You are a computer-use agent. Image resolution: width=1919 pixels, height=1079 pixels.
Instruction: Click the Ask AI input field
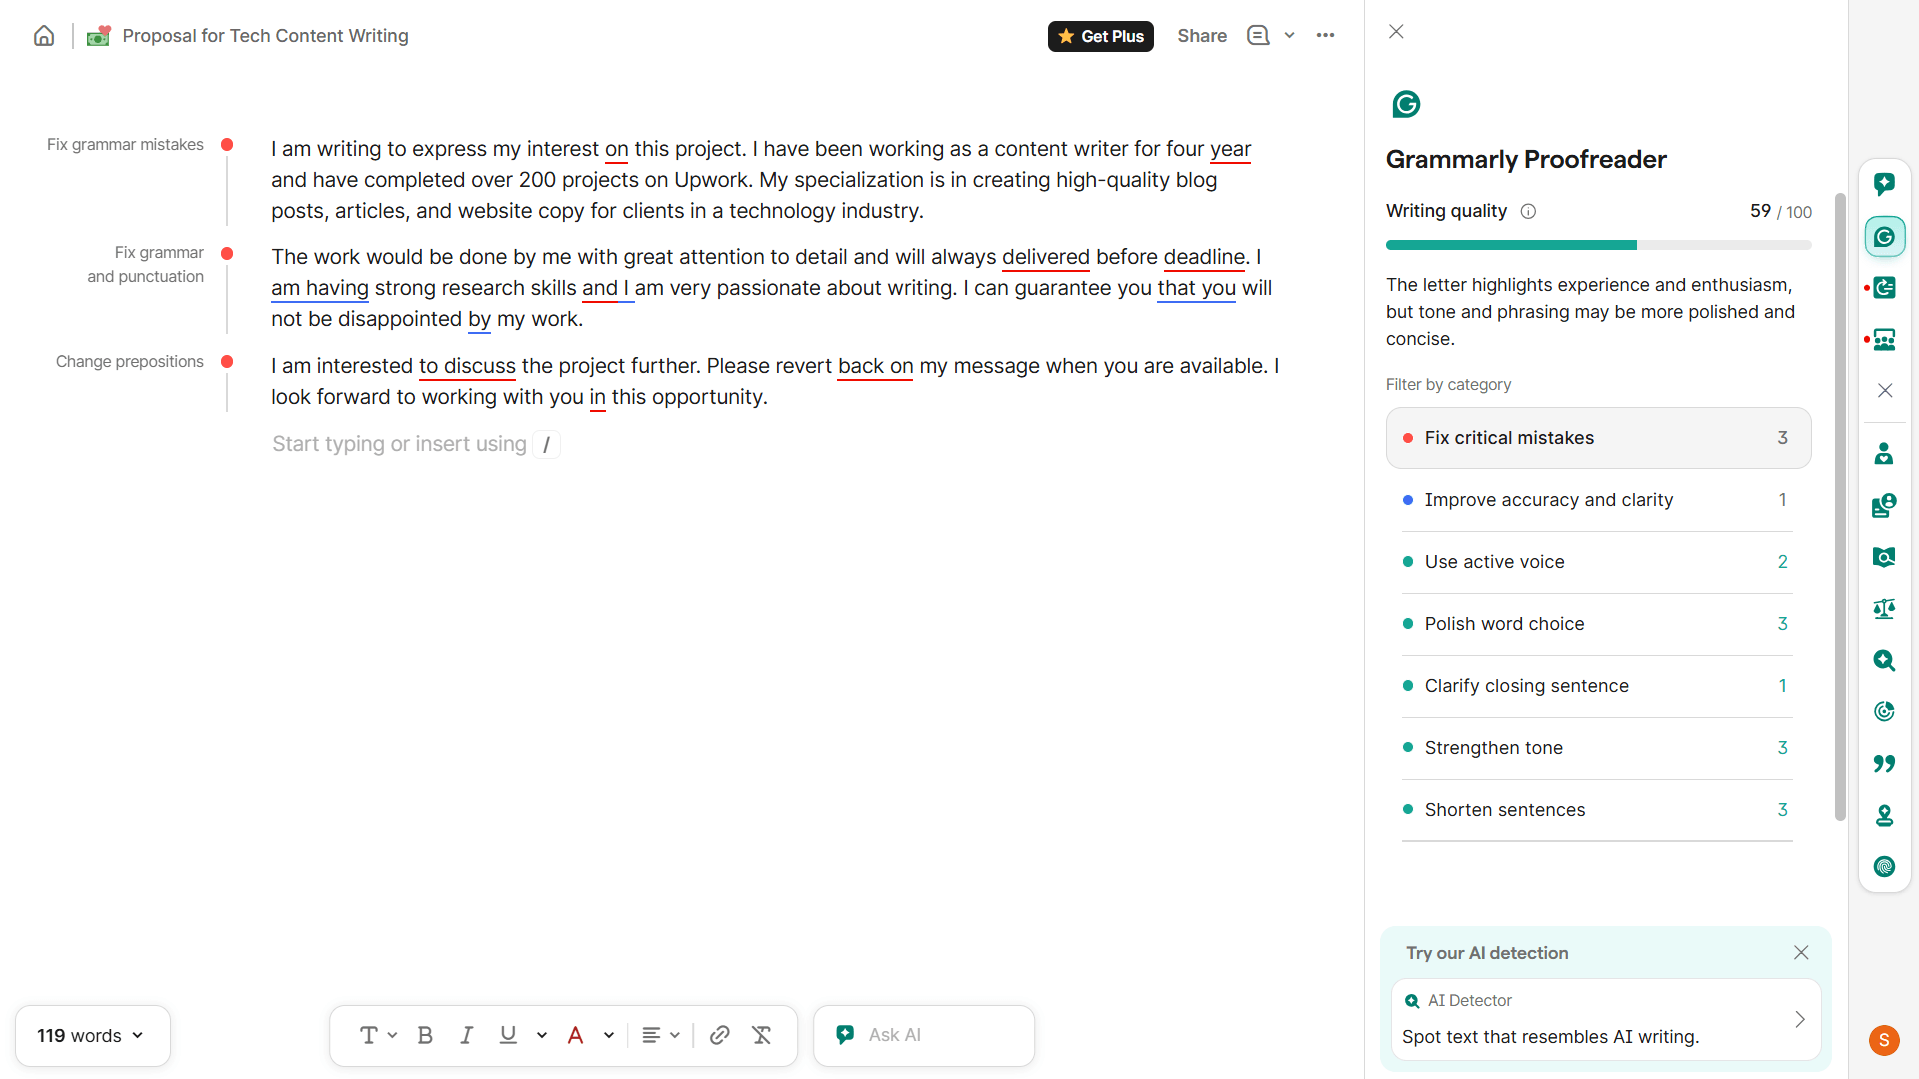(924, 1035)
